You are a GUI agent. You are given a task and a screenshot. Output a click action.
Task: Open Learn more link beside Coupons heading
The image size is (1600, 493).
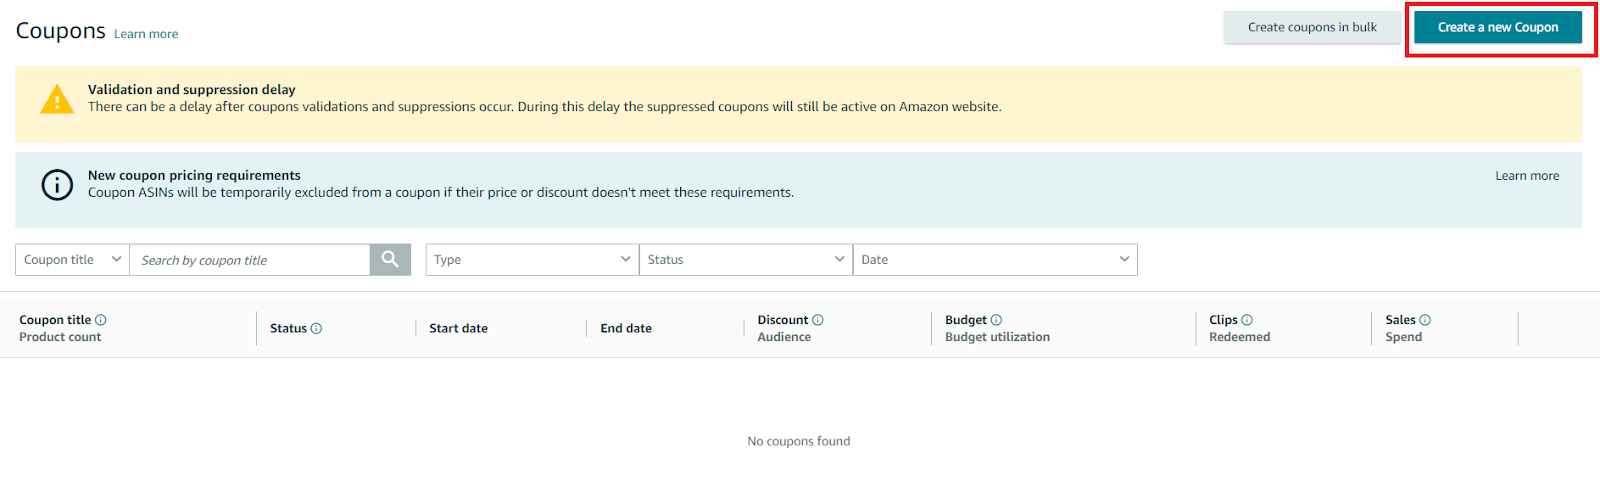[x=146, y=34]
